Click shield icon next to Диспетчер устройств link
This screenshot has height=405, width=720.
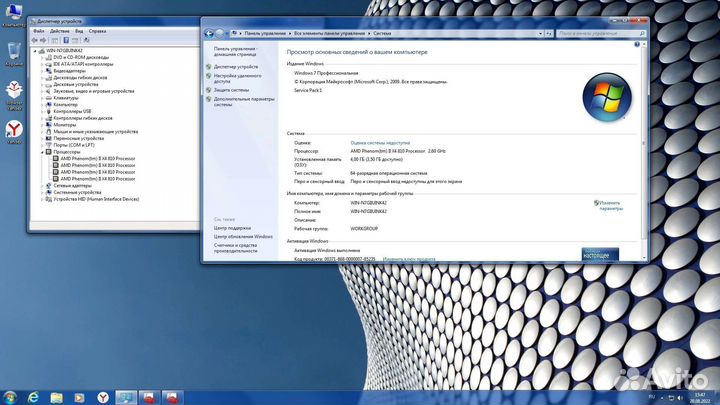[208, 67]
